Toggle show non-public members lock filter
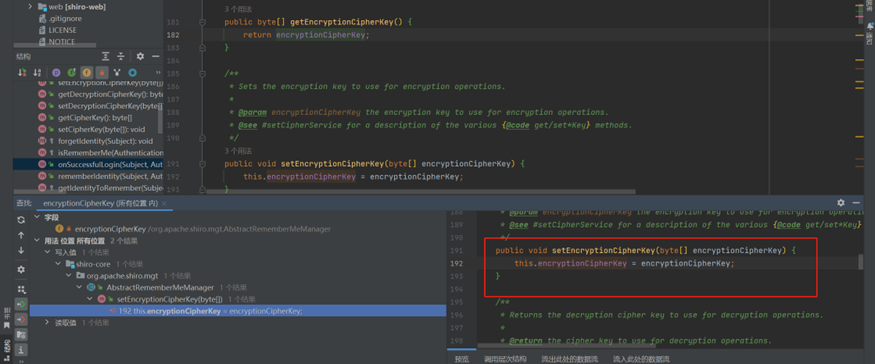 tap(102, 73)
